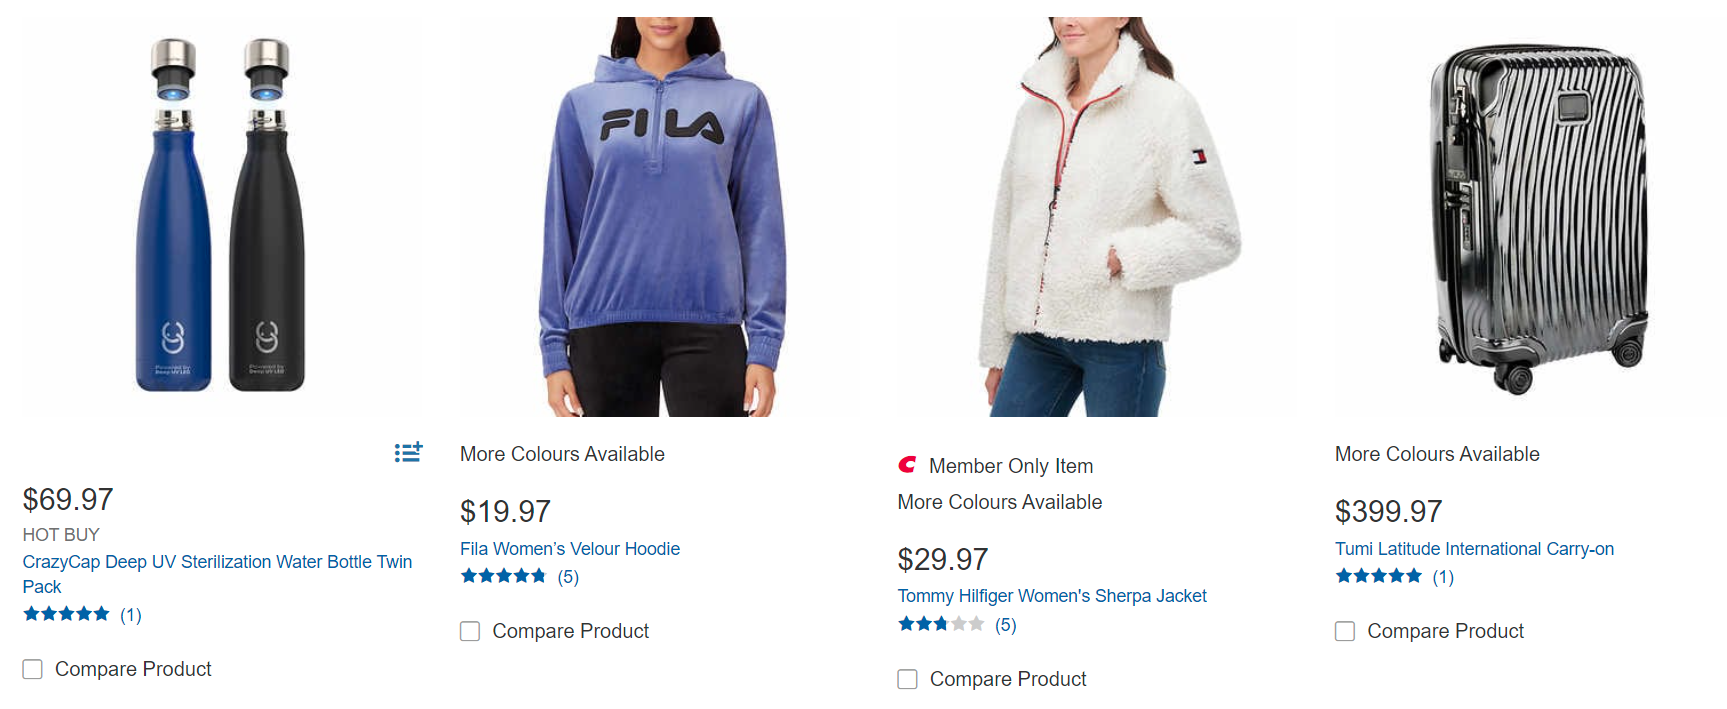Click the Tommy Hilfiger jacket star rating

click(x=941, y=624)
